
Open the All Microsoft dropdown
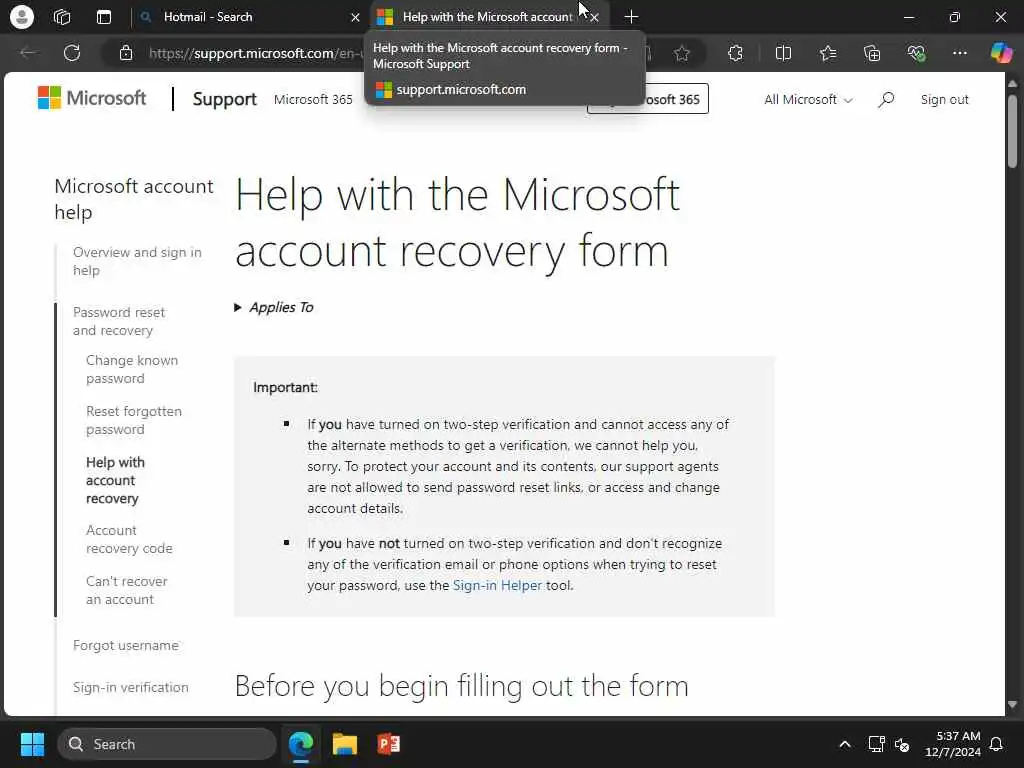pyautogui.click(x=808, y=99)
